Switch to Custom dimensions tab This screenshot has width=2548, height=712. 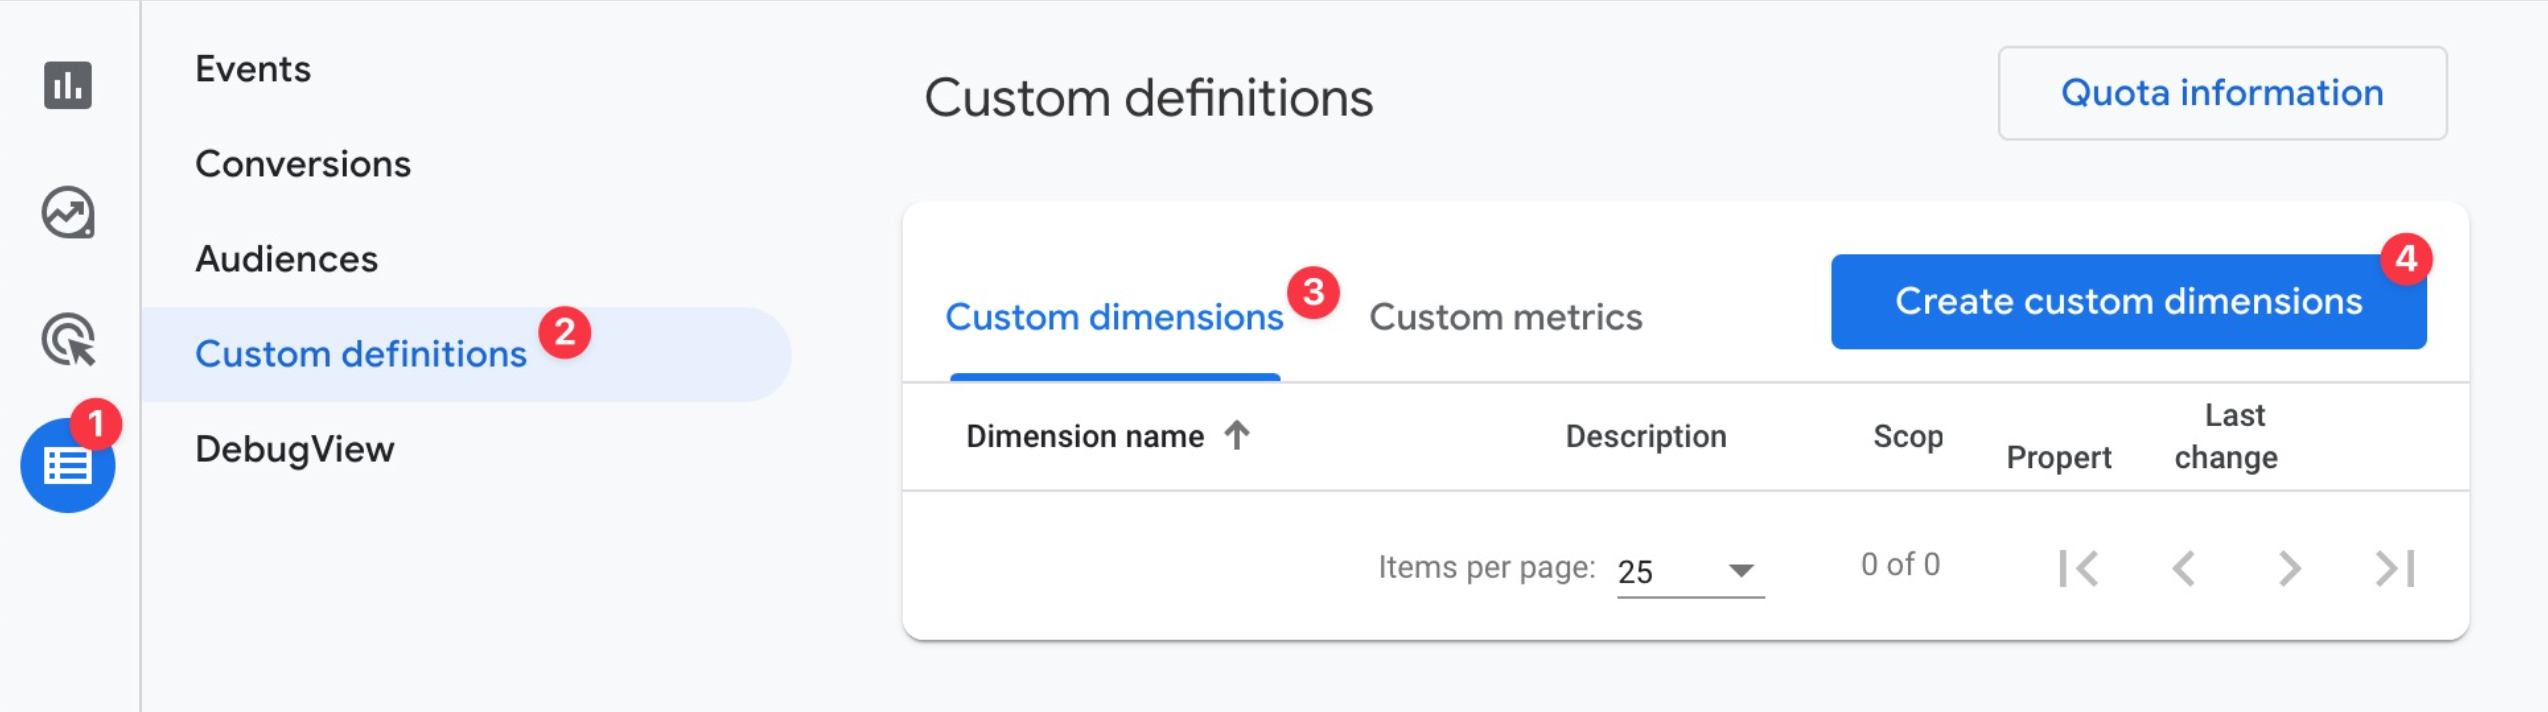click(x=1114, y=317)
